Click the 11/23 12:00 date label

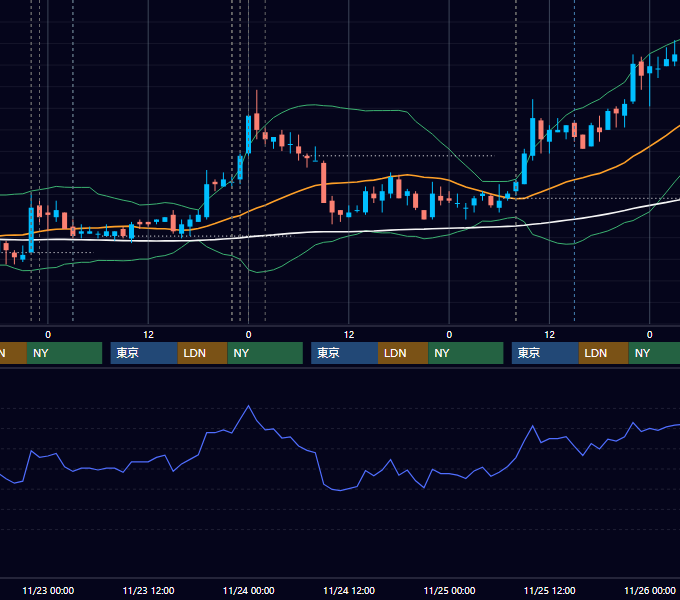(x=148, y=590)
